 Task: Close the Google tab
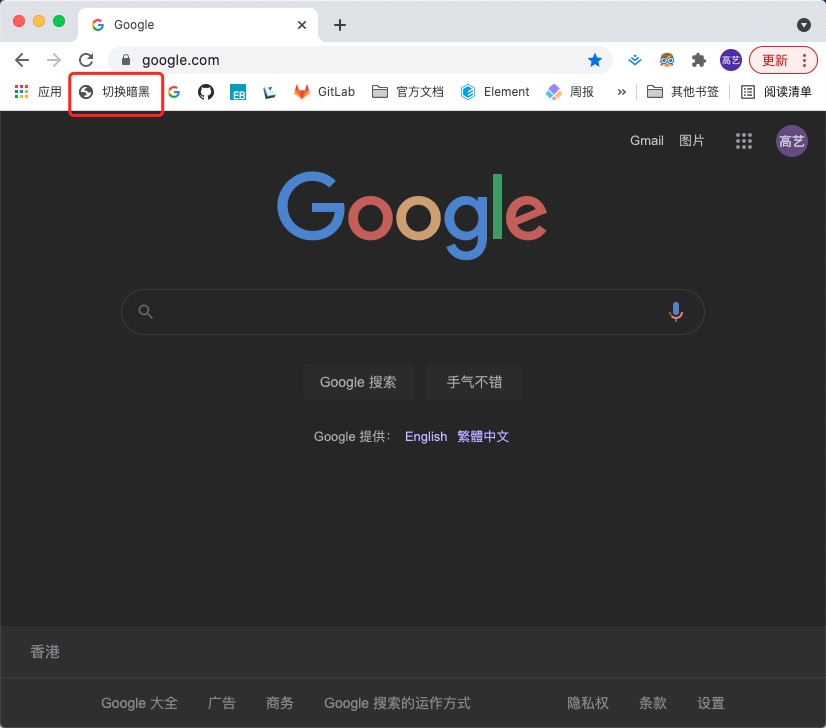pos(302,25)
